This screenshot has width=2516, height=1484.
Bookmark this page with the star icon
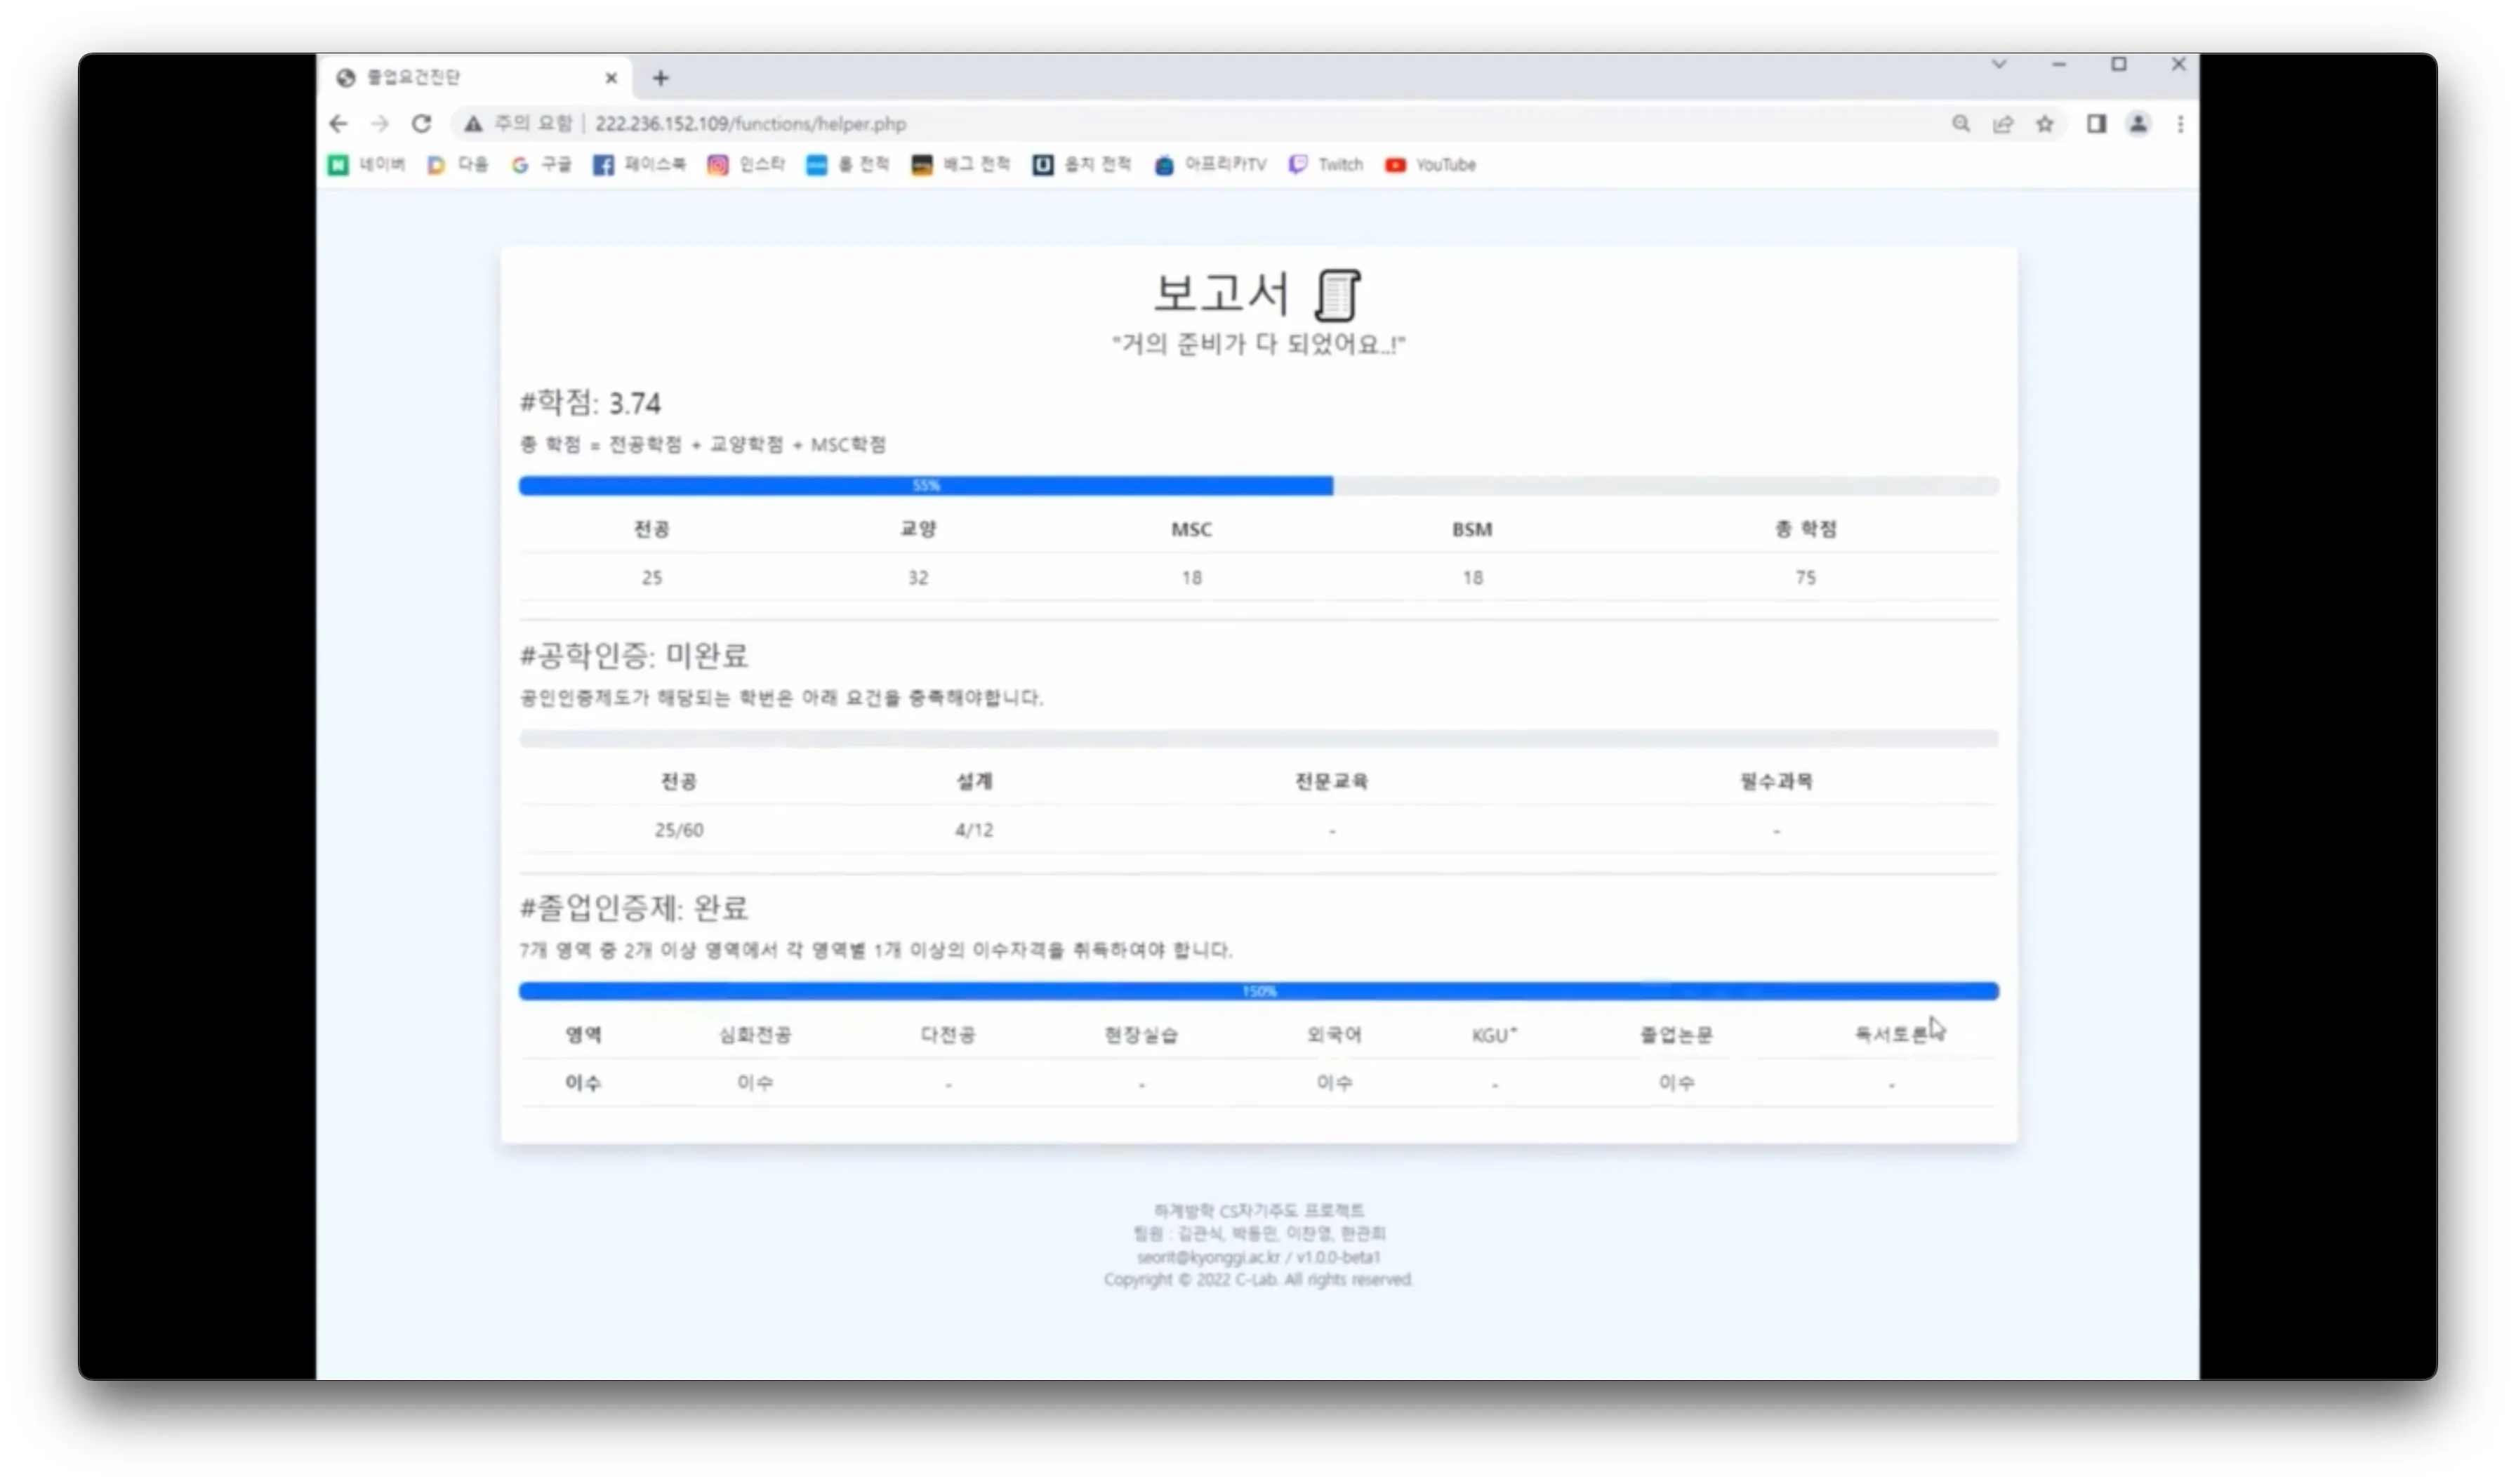(x=2044, y=124)
